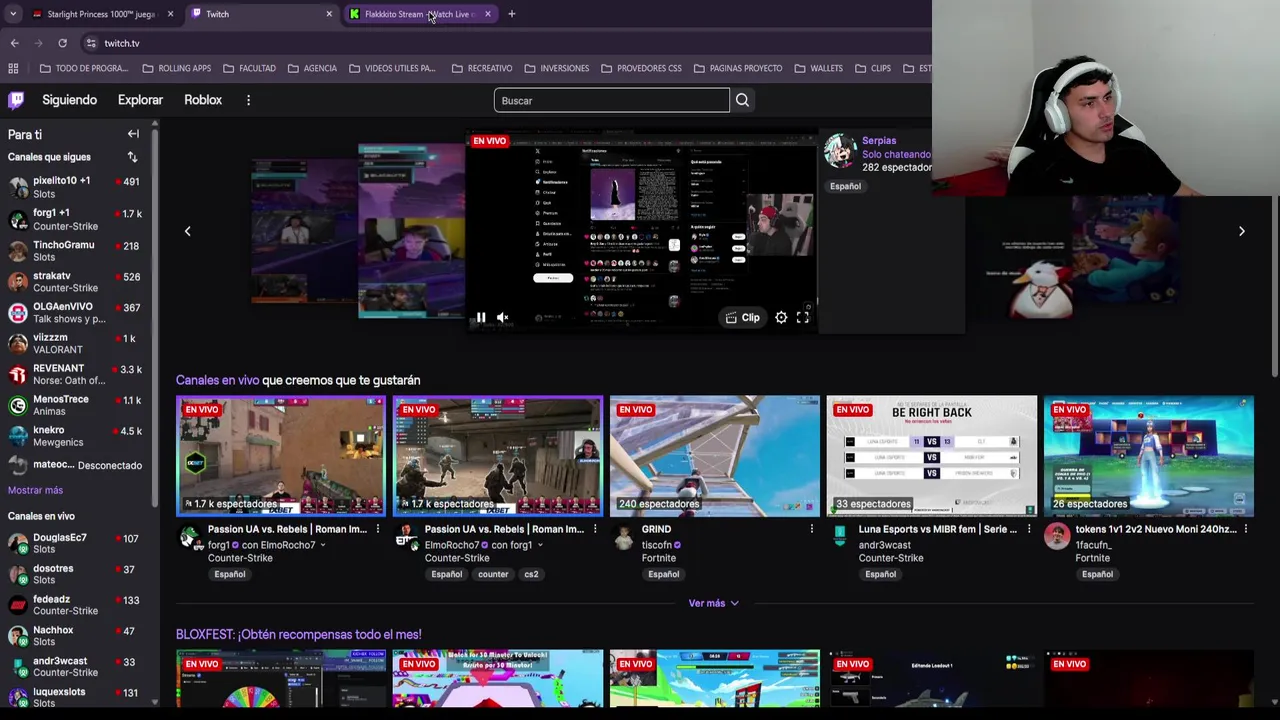
Task: Go to next carousel stream
Action: pyautogui.click(x=1242, y=231)
